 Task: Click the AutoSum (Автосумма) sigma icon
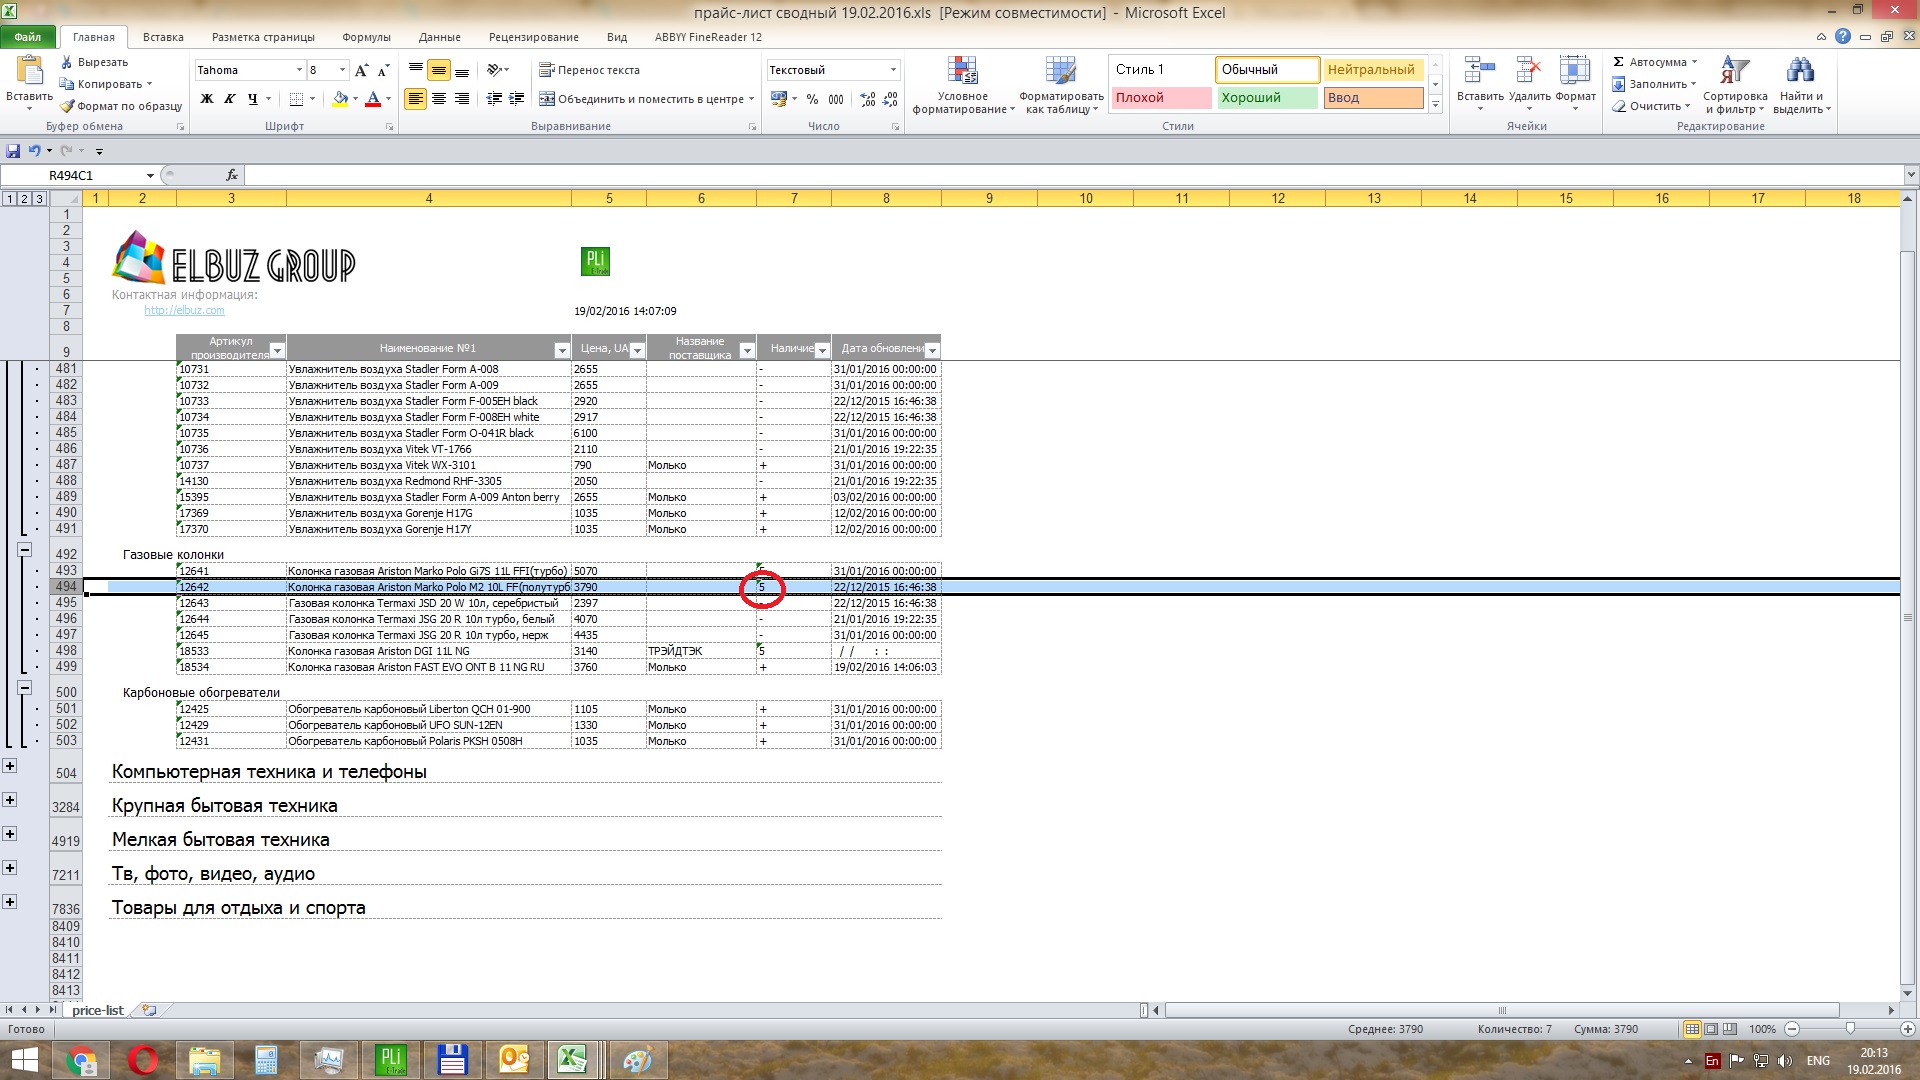[1619, 62]
